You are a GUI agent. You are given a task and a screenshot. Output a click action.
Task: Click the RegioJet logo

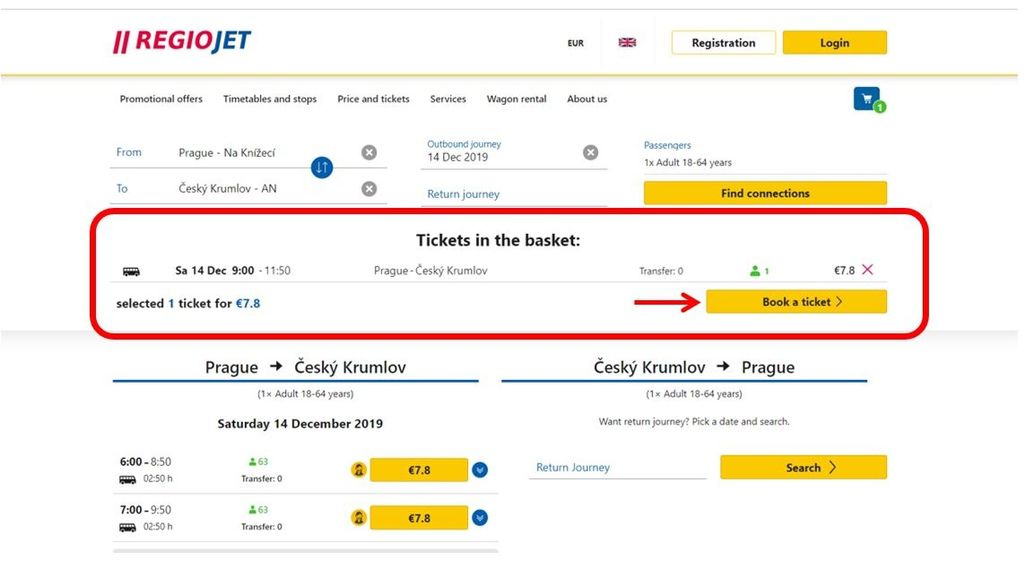point(182,41)
